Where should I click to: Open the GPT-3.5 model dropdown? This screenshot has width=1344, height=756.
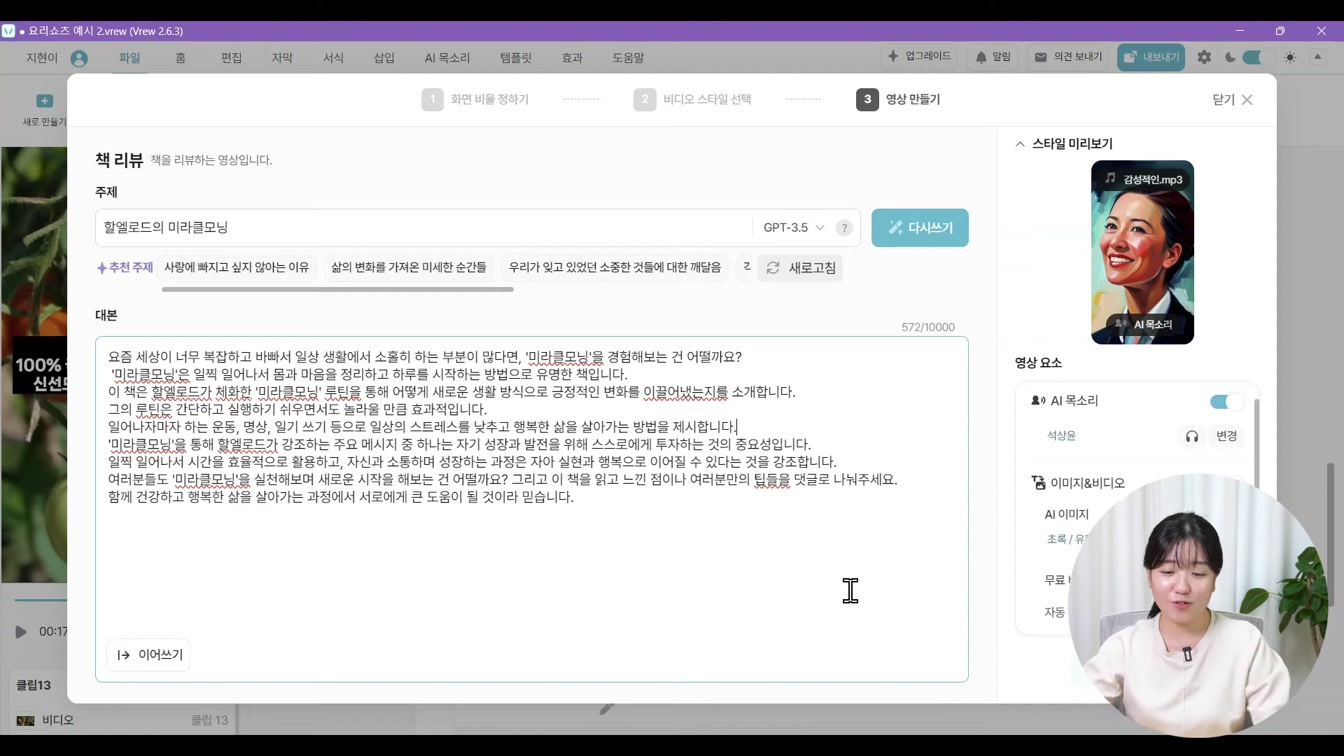pos(794,228)
